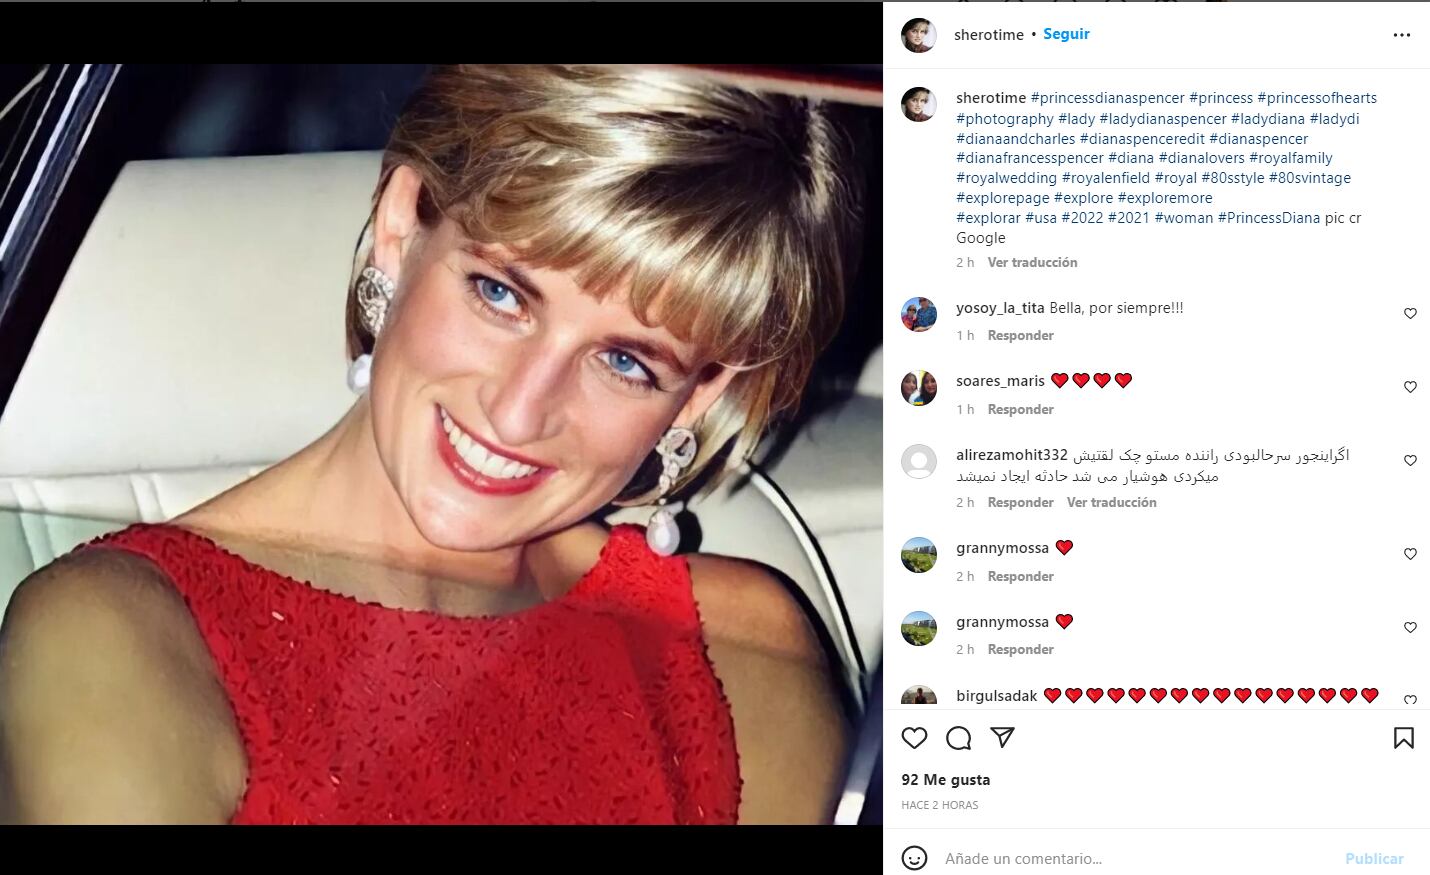1430x875 pixels.
Task: Like the first grannymossa comment heart
Action: point(1410,554)
